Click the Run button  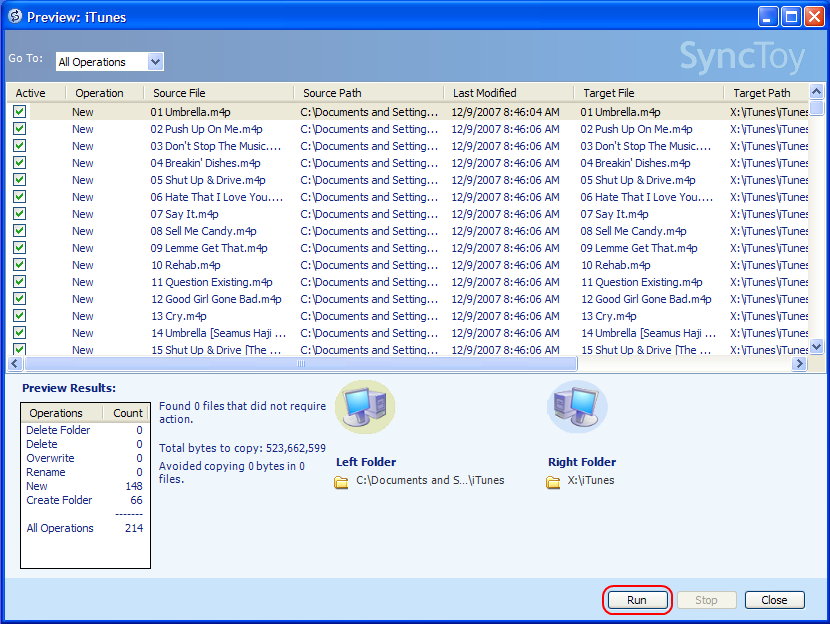pos(637,600)
